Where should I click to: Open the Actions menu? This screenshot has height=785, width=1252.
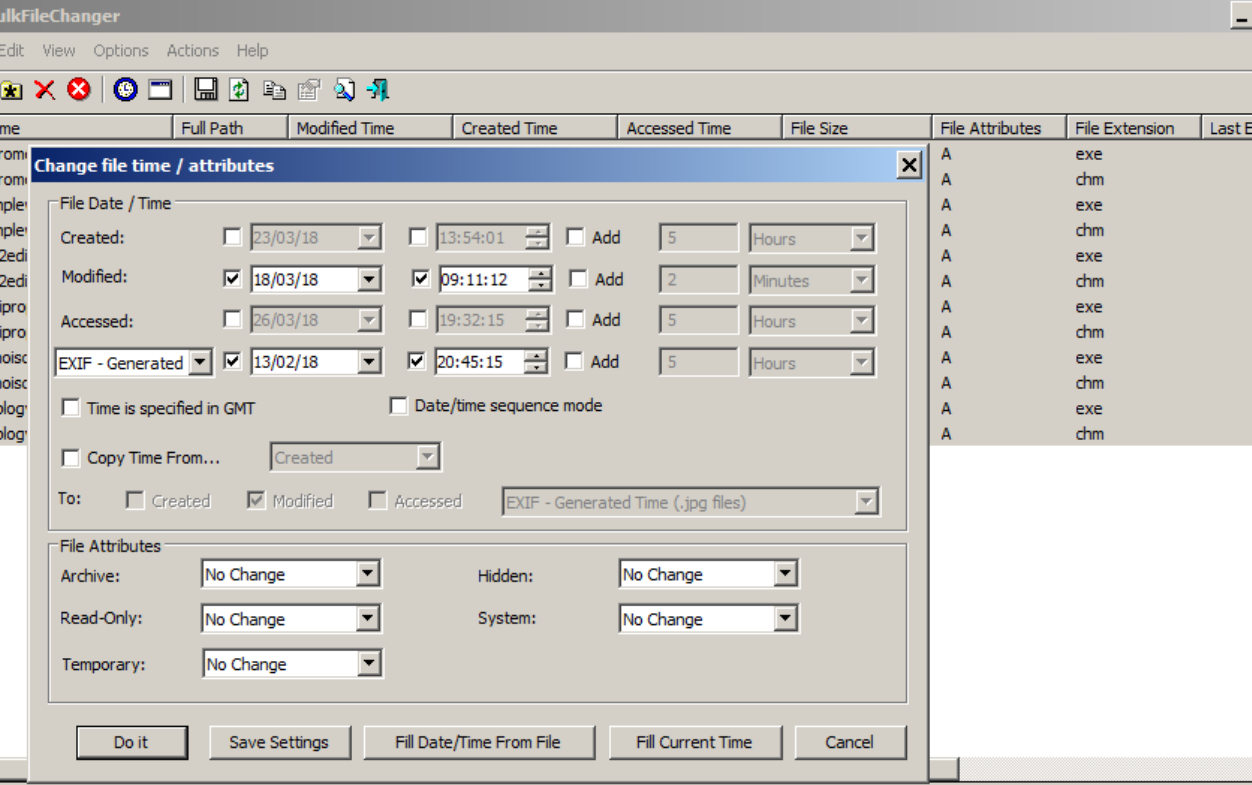(192, 50)
